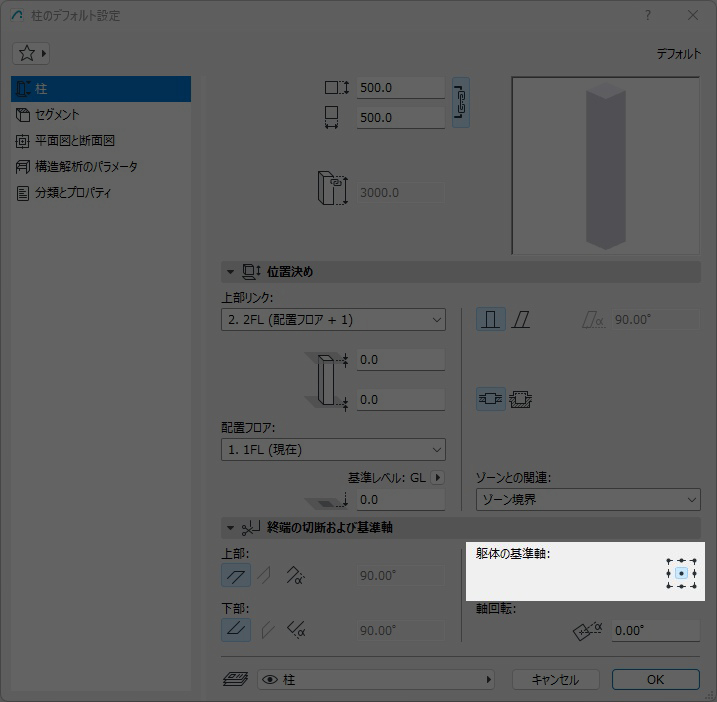
Task: Toggle the width-depth chain link icon
Action: [461, 102]
